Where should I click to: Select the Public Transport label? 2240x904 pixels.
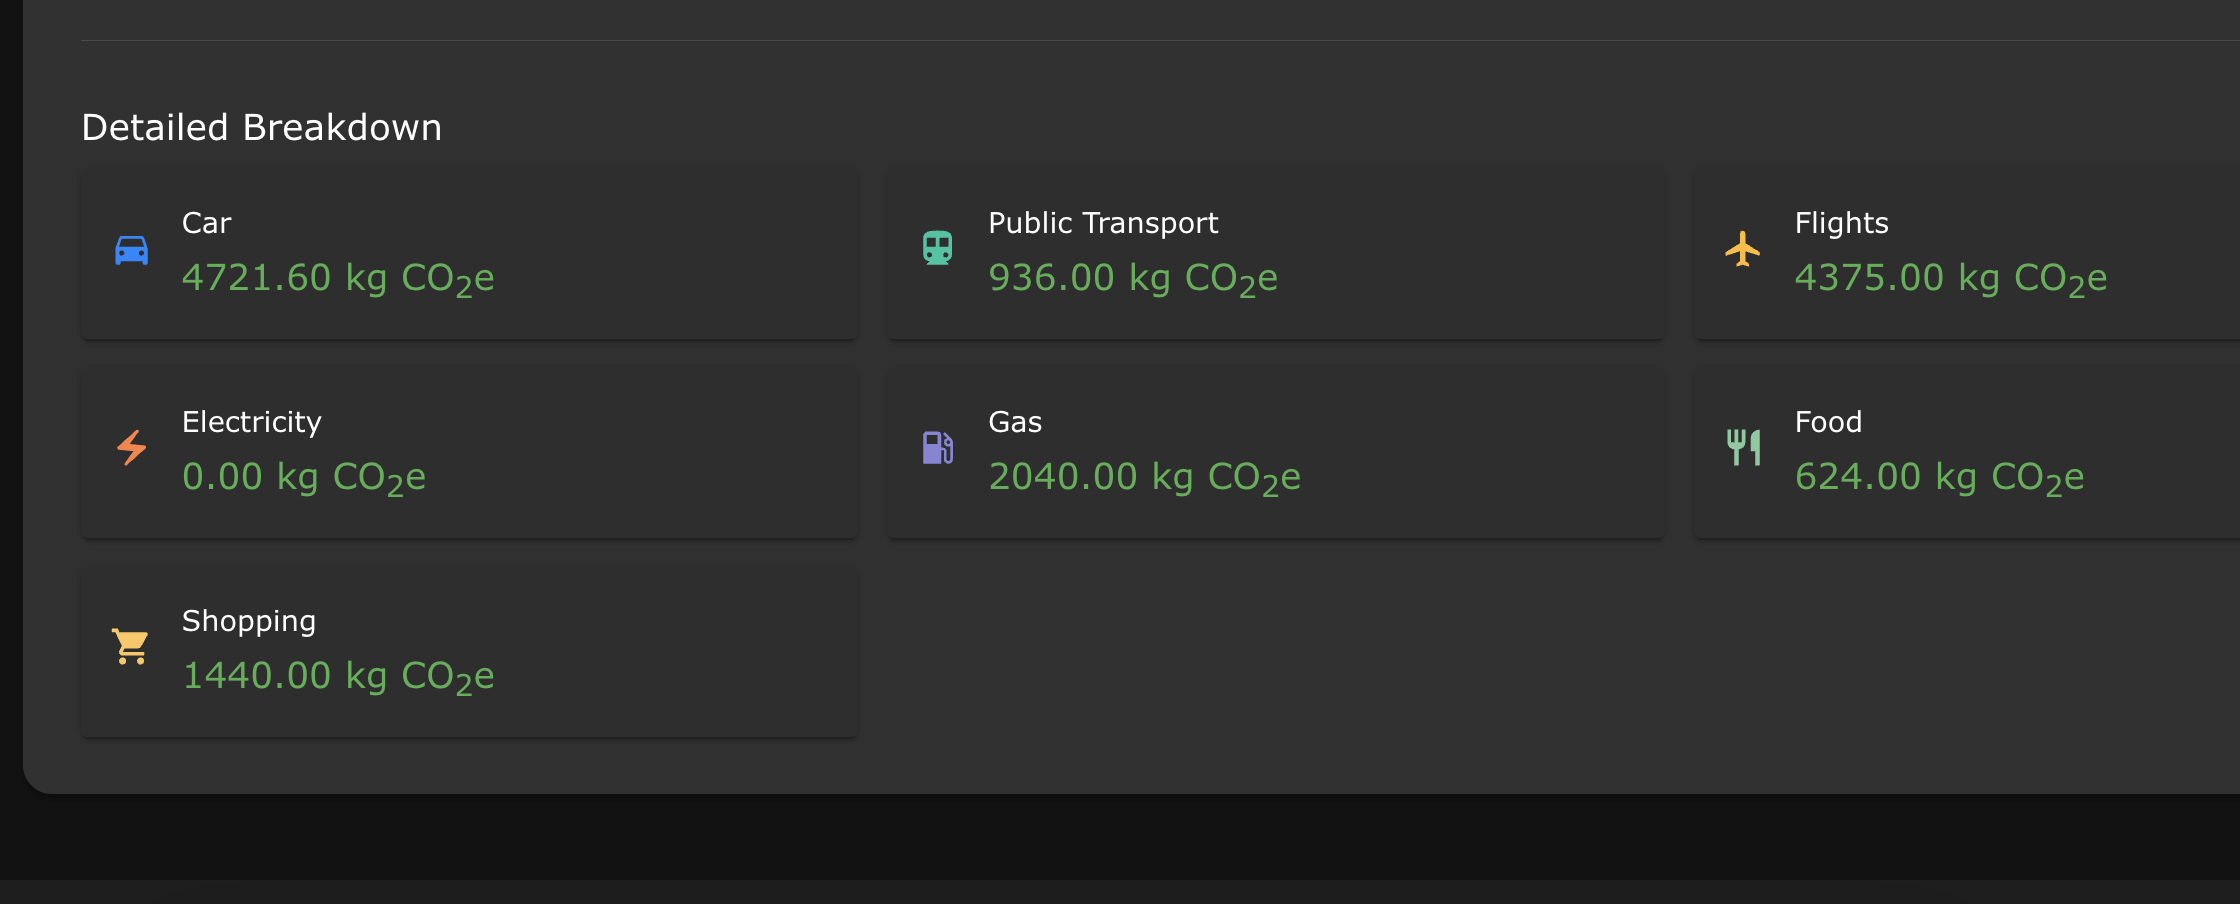1103,223
